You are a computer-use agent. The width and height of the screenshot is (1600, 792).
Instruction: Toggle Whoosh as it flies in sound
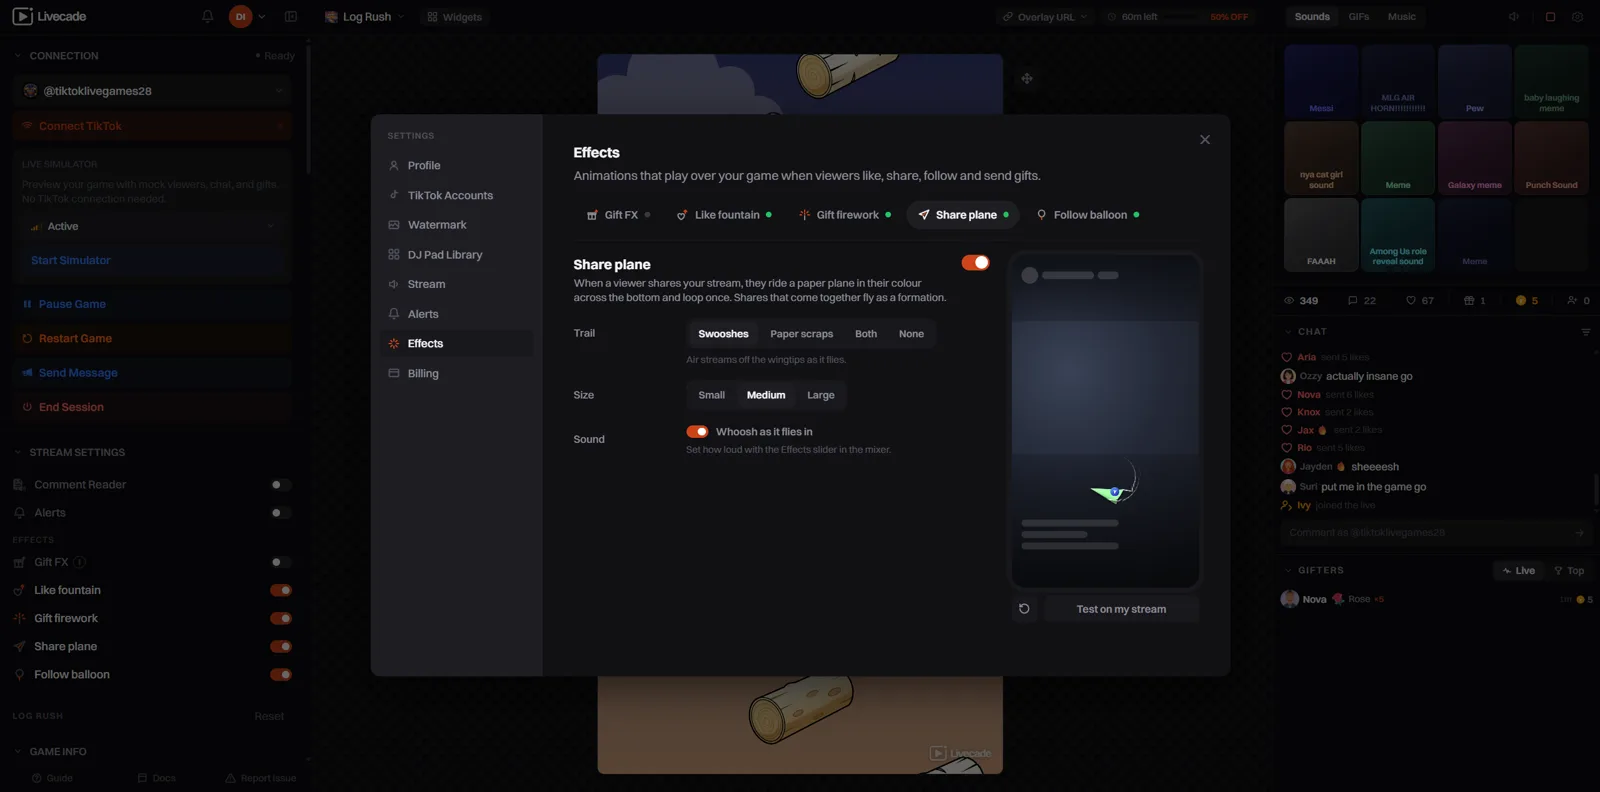697,432
